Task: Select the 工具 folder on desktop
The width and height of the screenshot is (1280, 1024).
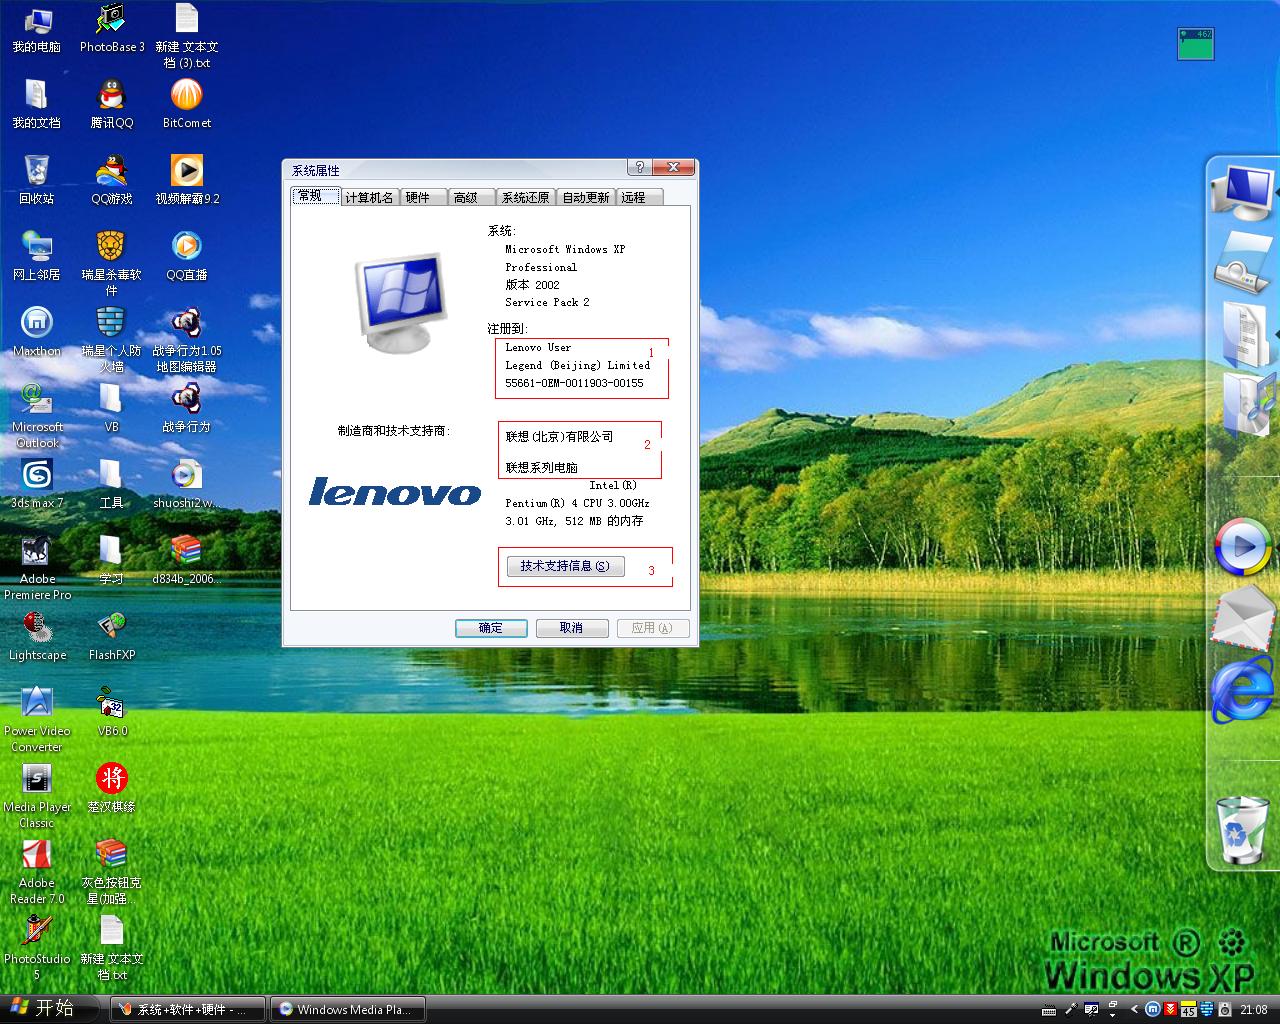Action: [x=112, y=484]
